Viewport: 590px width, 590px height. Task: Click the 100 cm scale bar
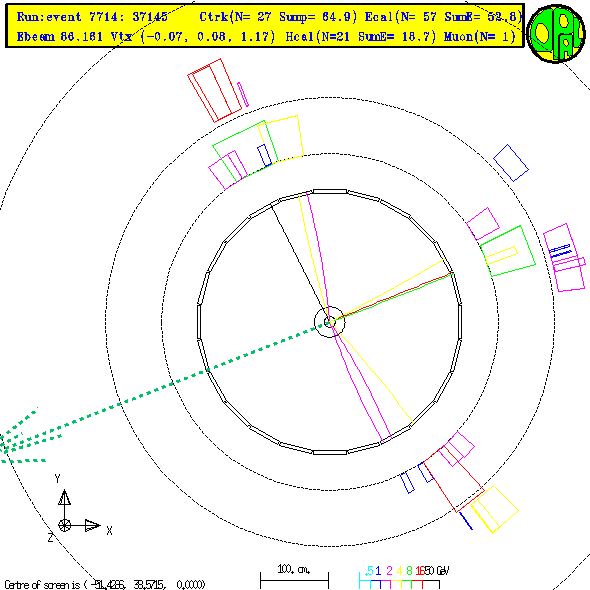pos(294,580)
